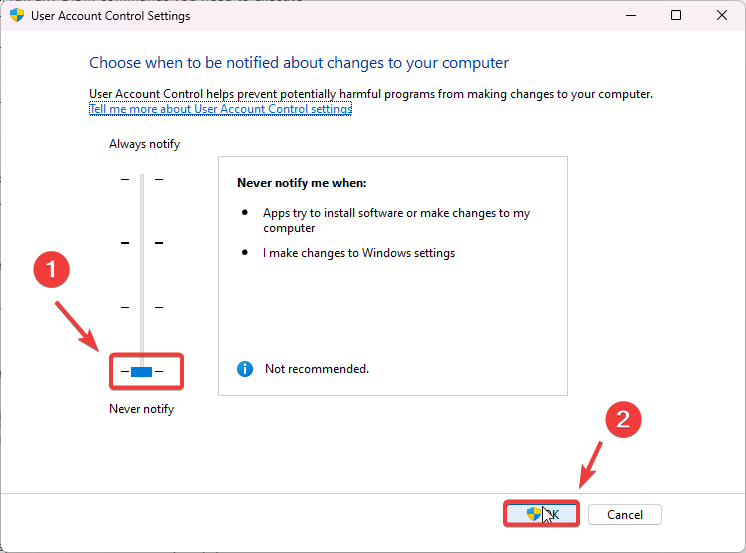
Task: Confirm settings with the OK button
Action: (x=542, y=514)
